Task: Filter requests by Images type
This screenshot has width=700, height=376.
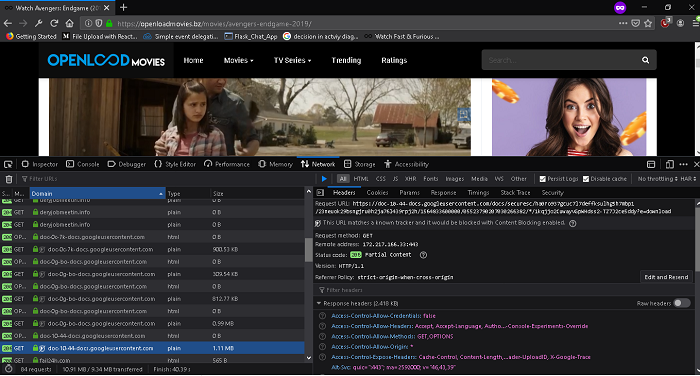Action: (x=454, y=179)
